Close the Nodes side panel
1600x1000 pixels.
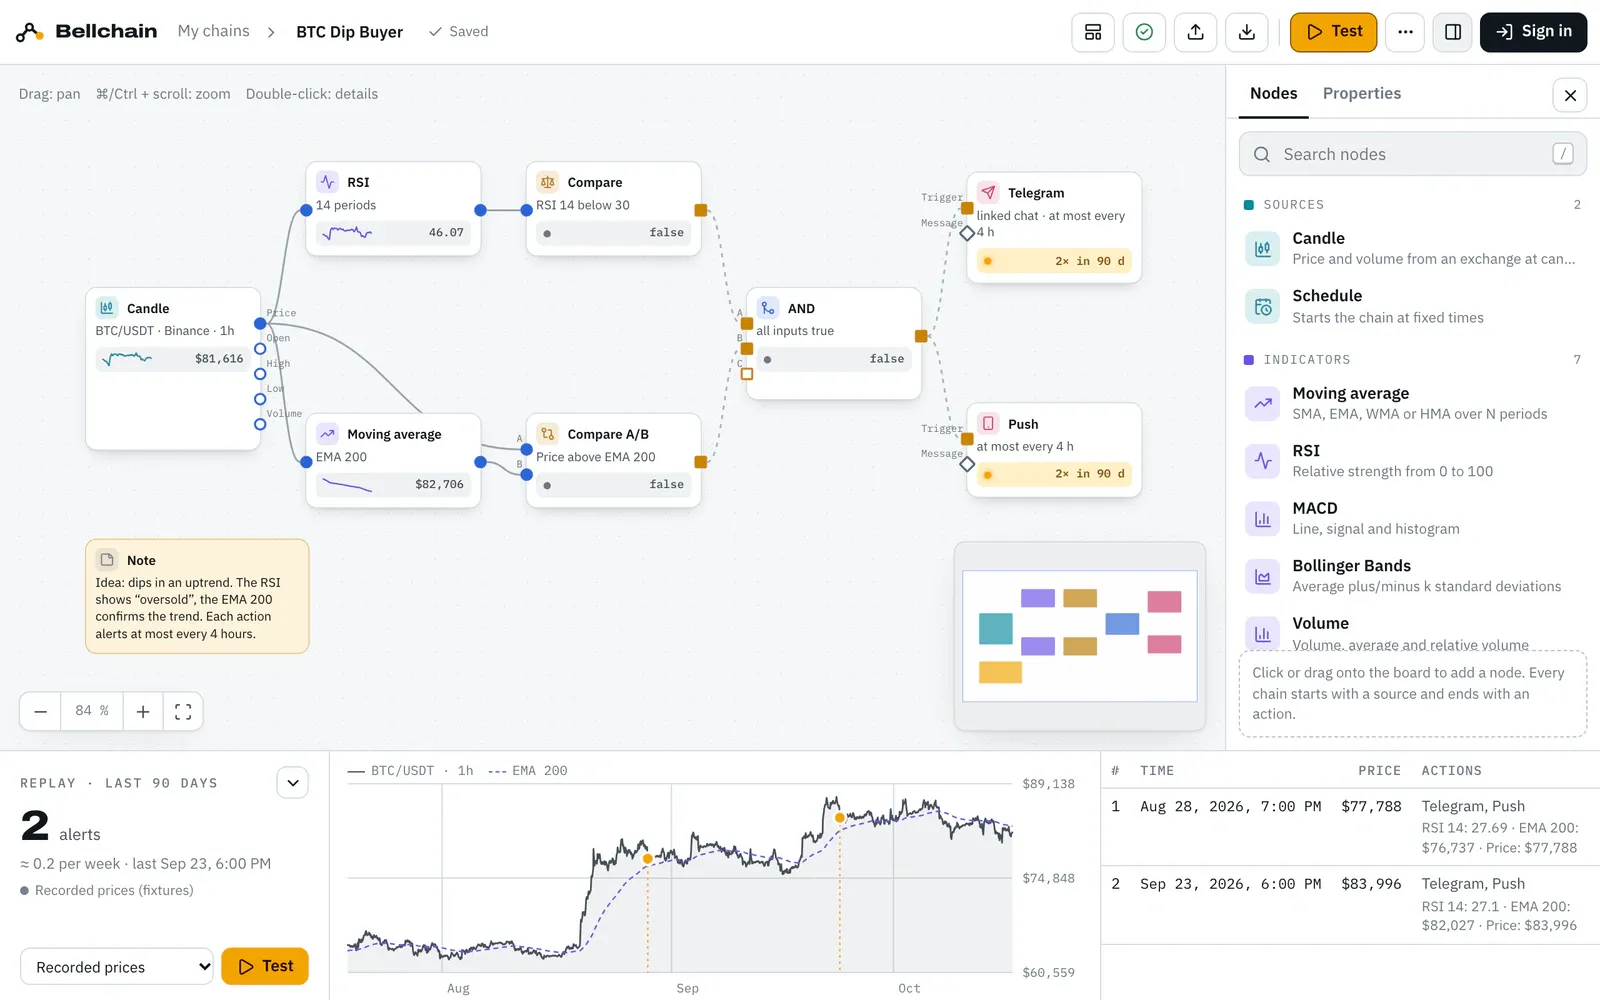point(1570,95)
